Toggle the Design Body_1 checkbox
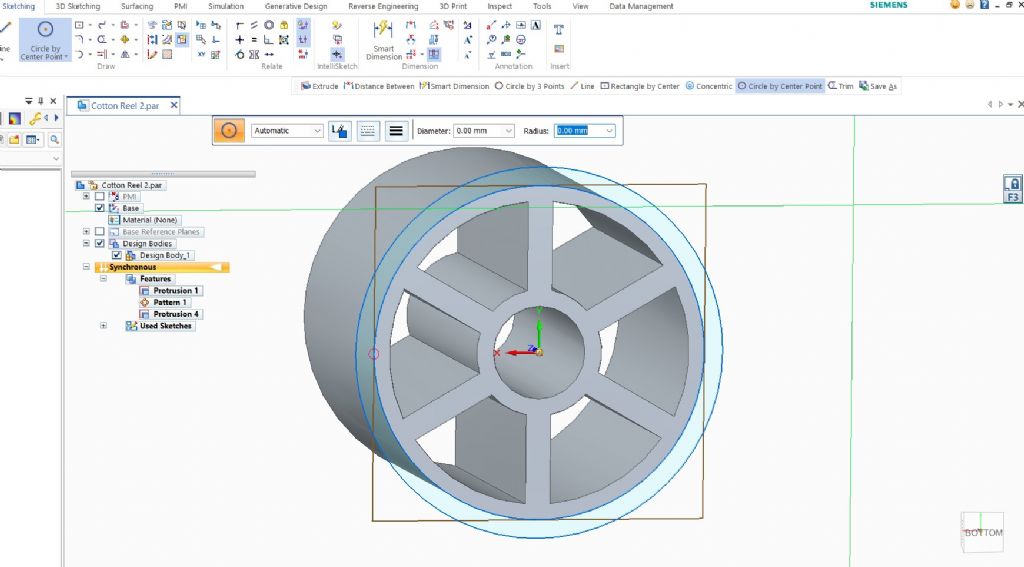Screen dimensions: 1024x567 pos(117,255)
